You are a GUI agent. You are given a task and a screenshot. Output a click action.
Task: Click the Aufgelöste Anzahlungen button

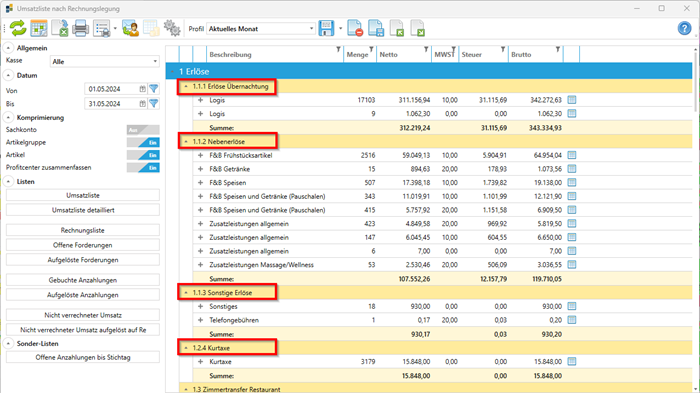click(83, 295)
